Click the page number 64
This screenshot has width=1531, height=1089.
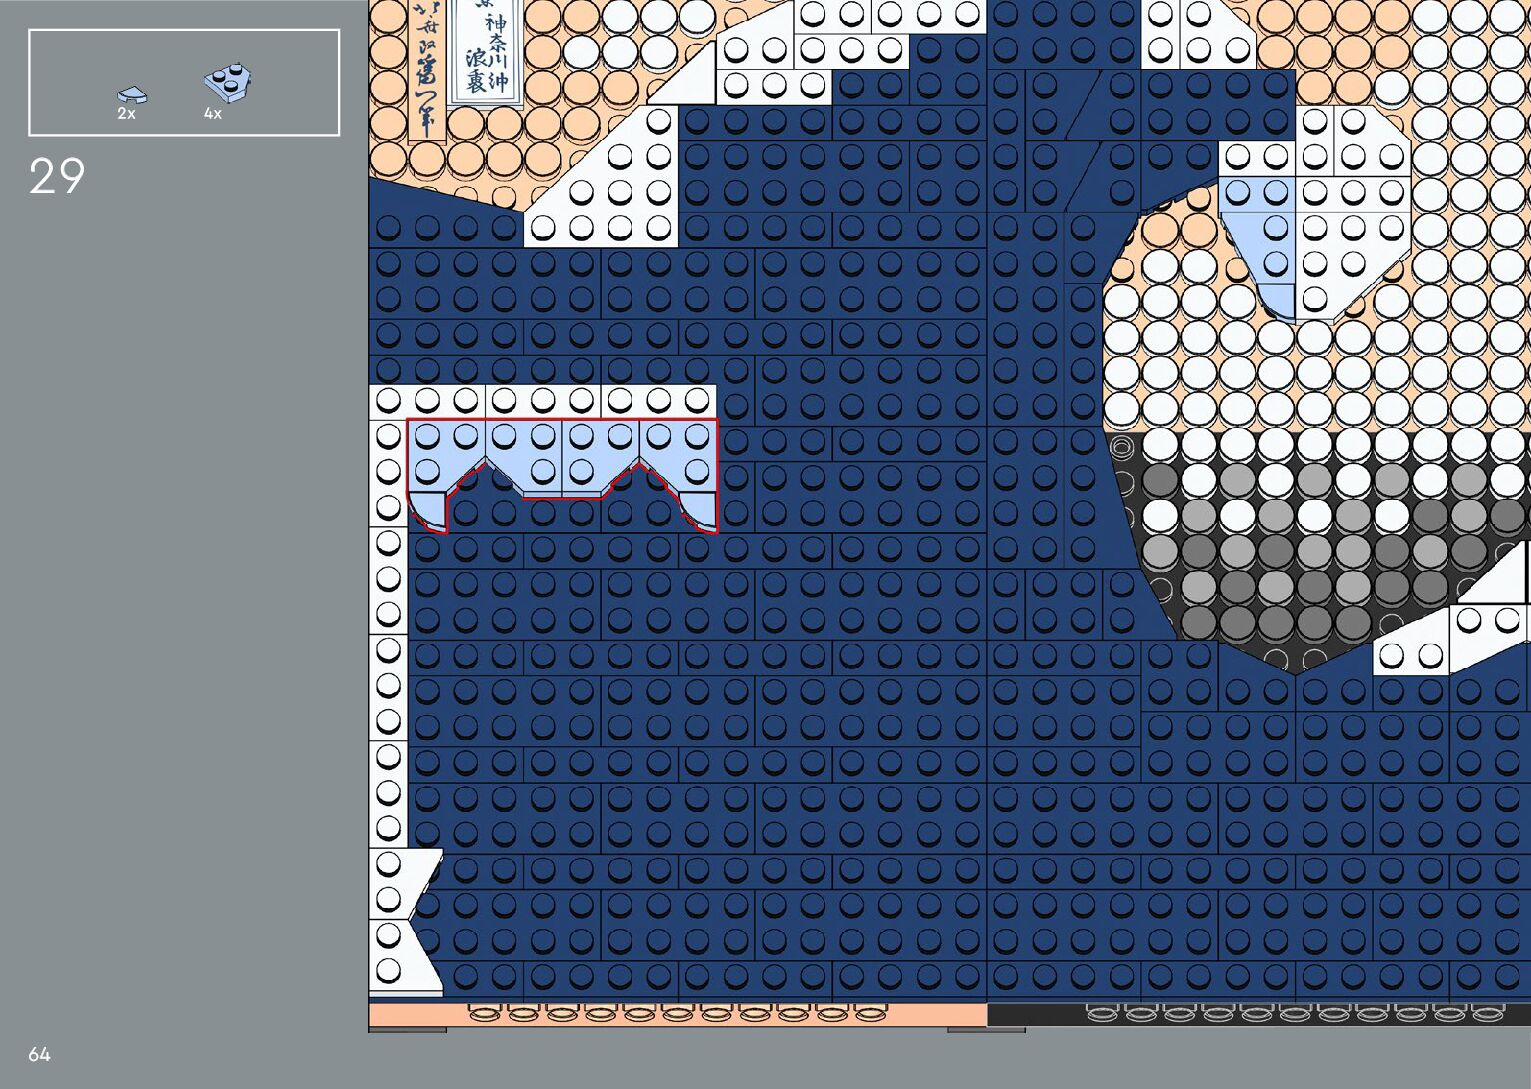coord(39,1054)
